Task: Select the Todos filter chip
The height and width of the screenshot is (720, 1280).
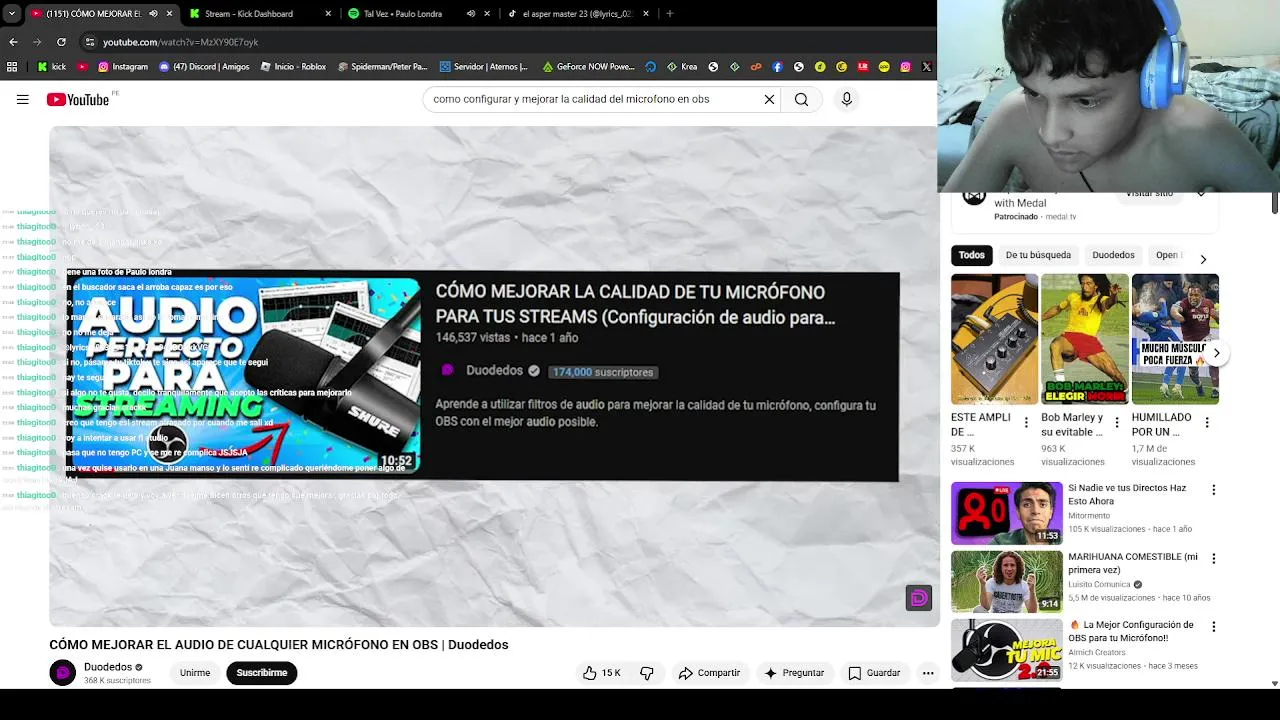Action: pos(972,255)
